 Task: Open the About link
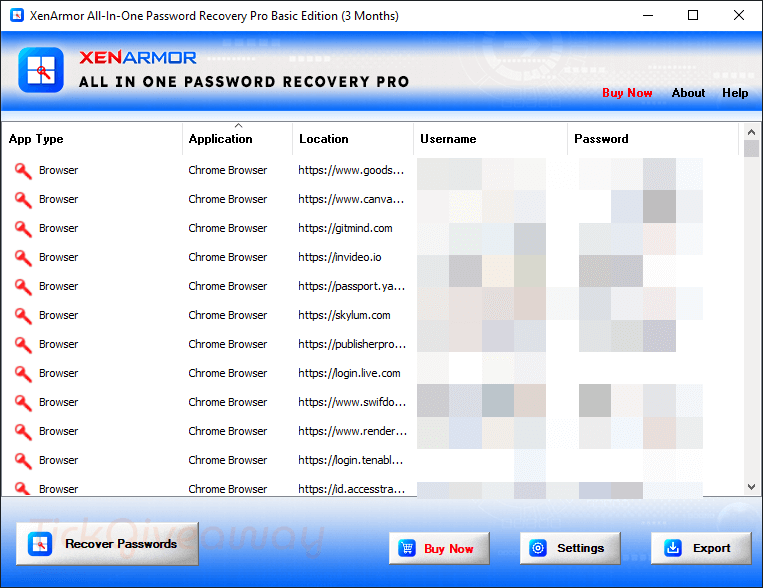pos(688,93)
